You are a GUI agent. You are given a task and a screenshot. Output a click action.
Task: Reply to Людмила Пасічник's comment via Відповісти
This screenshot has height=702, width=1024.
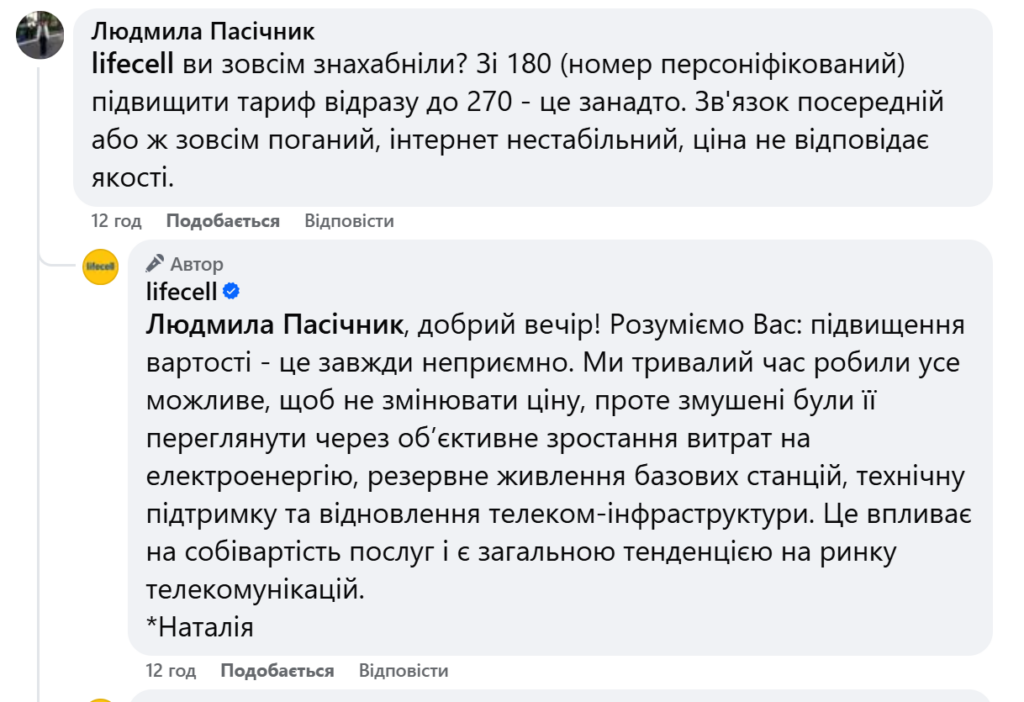pyautogui.click(x=349, y=221)
